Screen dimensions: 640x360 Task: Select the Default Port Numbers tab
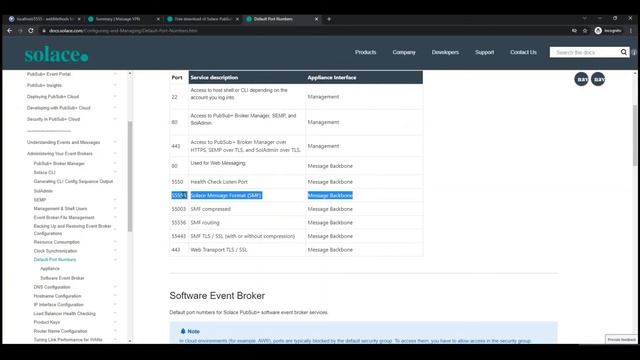coord(282,19)
